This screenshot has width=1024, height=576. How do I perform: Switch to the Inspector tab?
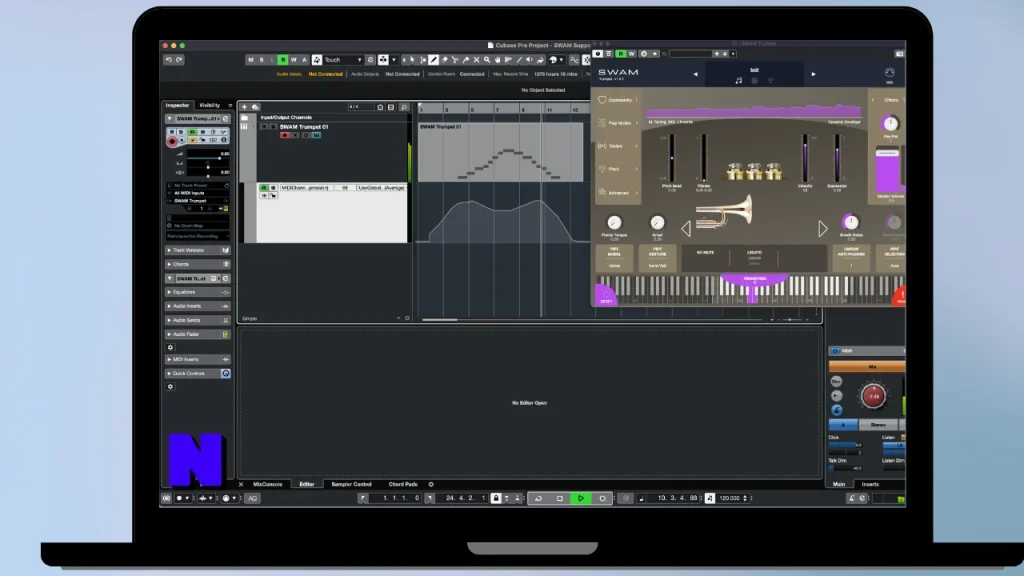(x=177, y=105)
